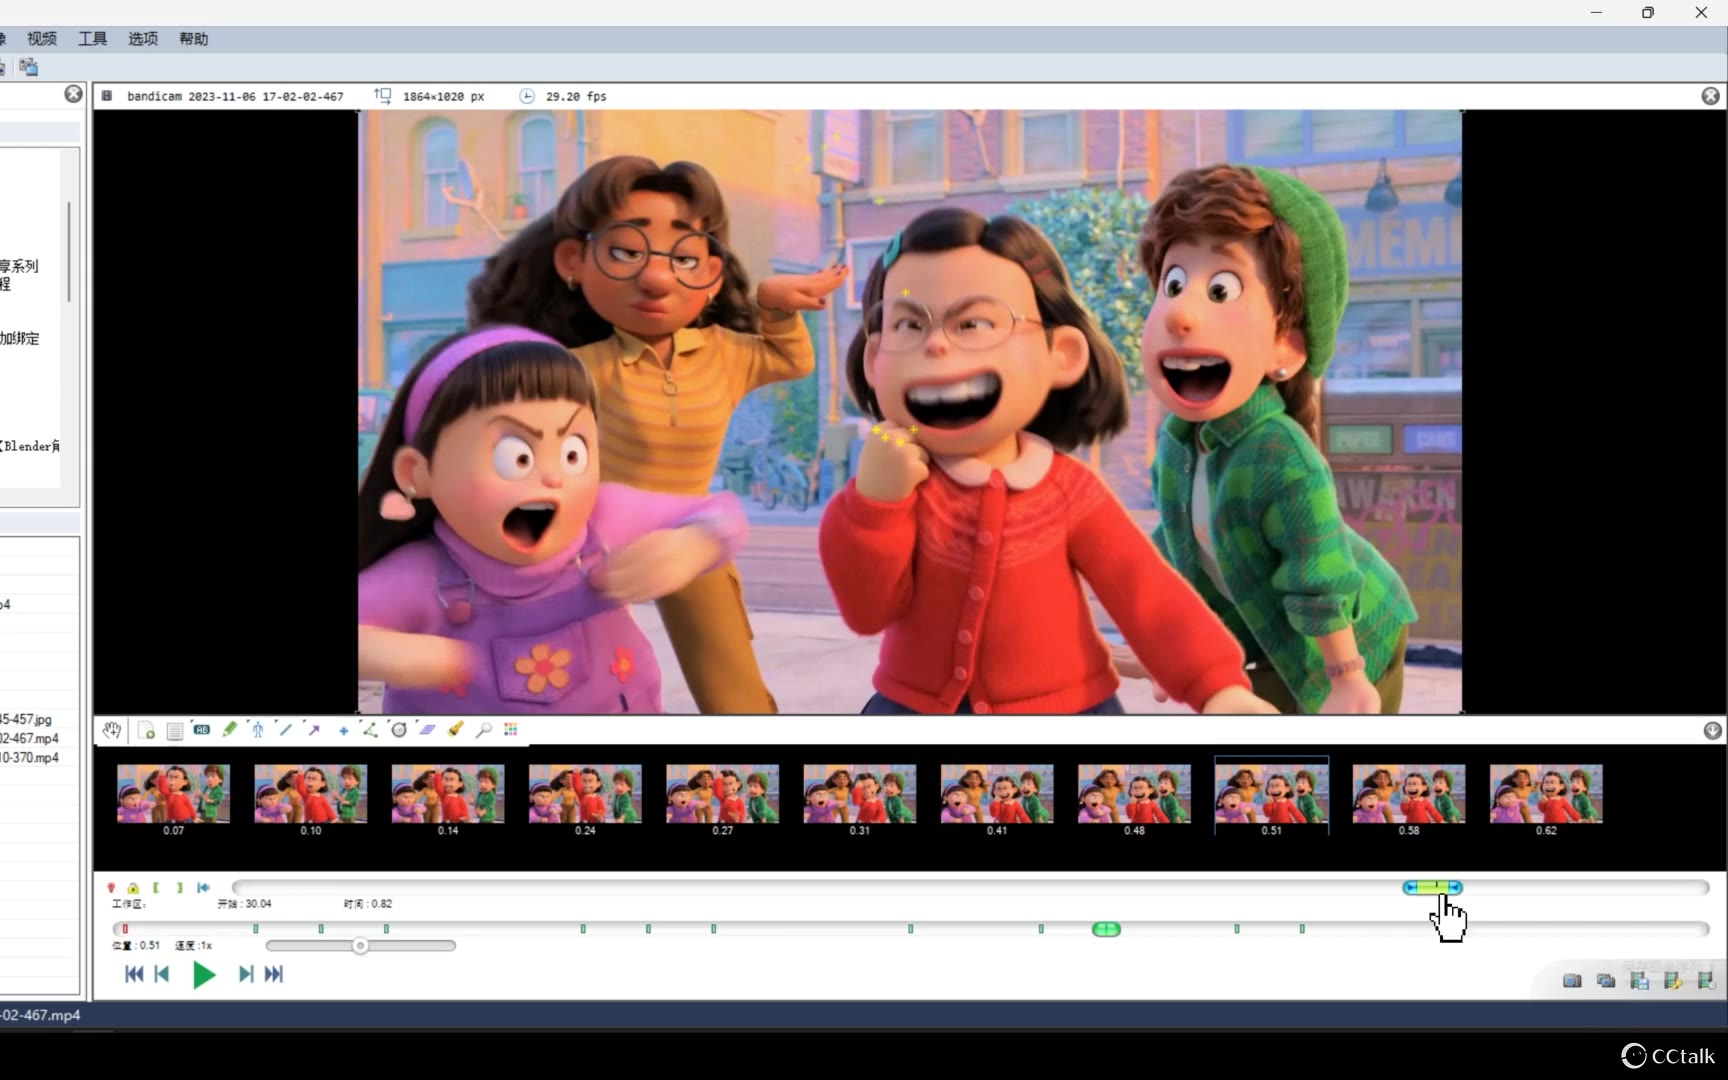Select the stopwatch chronometer tool

(398, 730)
